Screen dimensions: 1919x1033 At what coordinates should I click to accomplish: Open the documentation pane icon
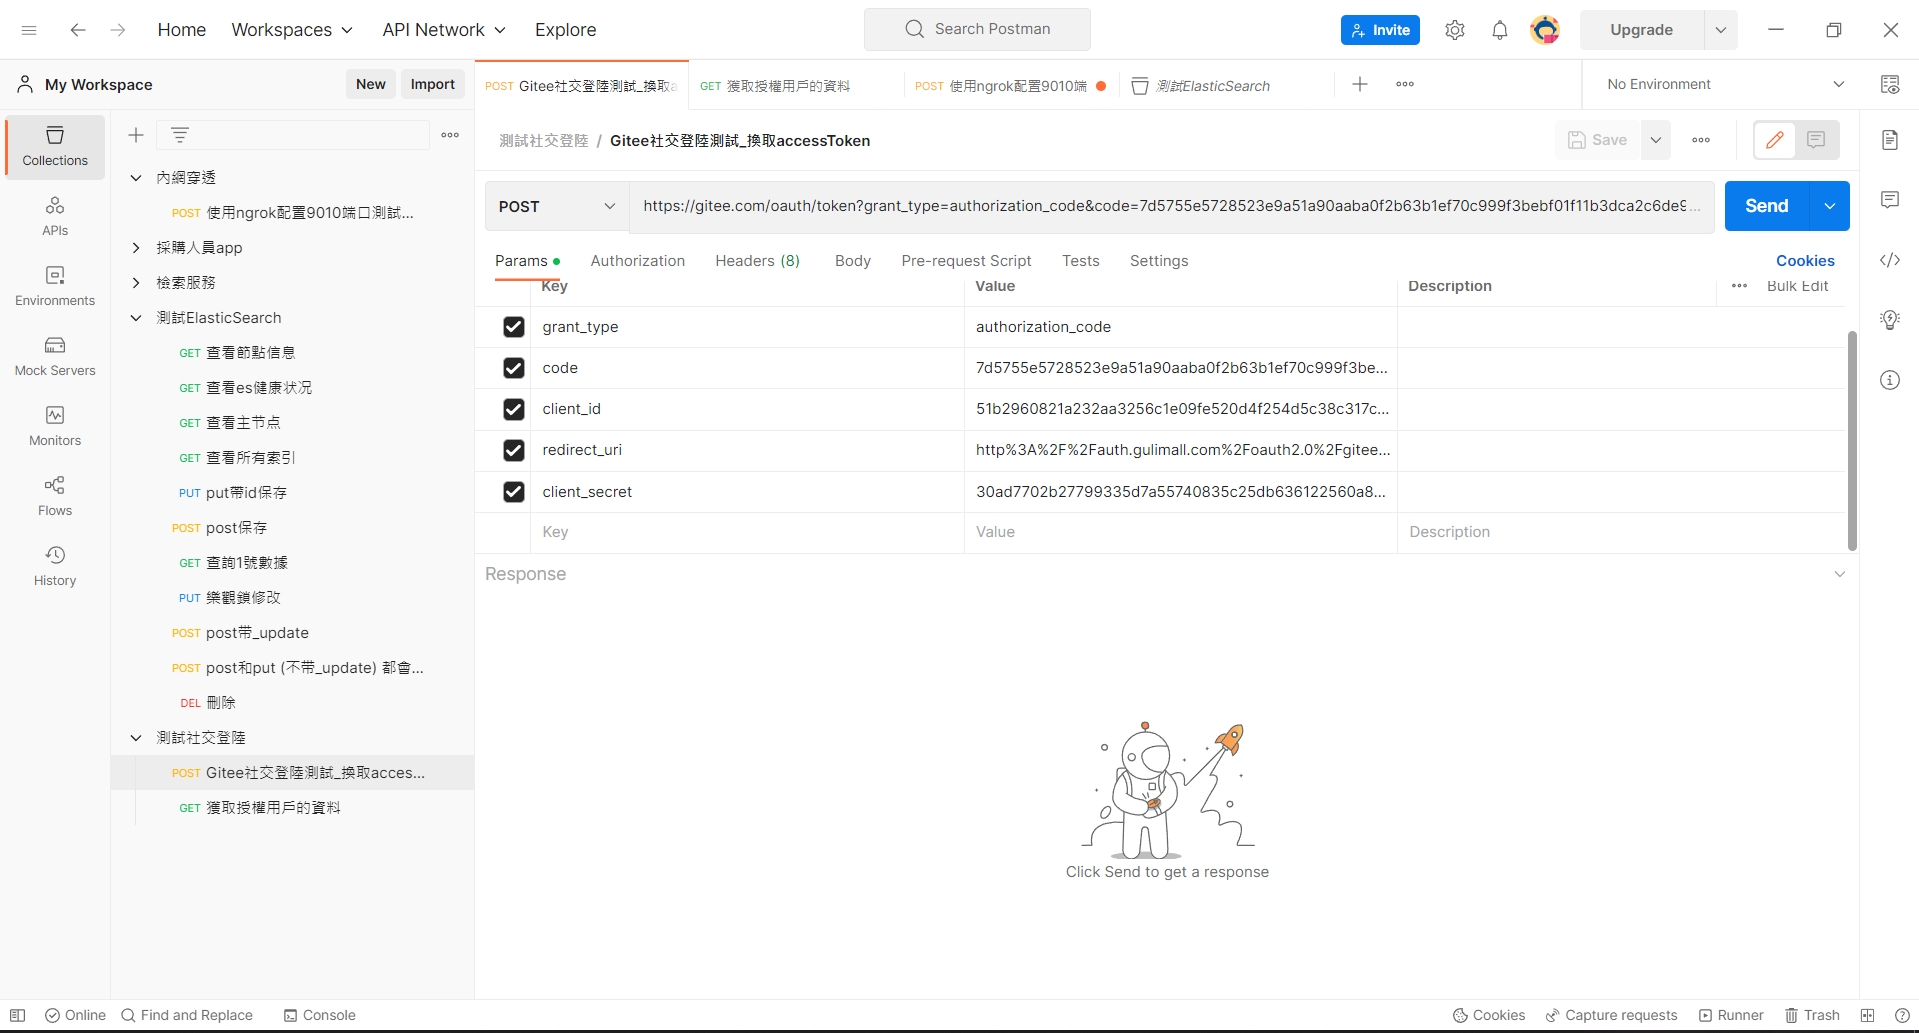tap(1890, 140)
